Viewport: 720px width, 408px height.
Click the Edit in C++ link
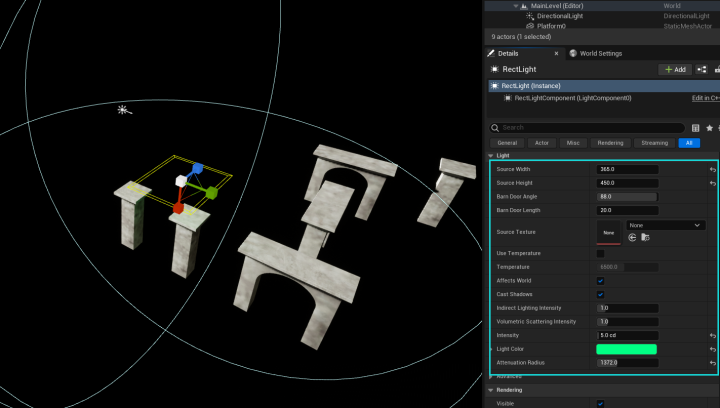705,98
